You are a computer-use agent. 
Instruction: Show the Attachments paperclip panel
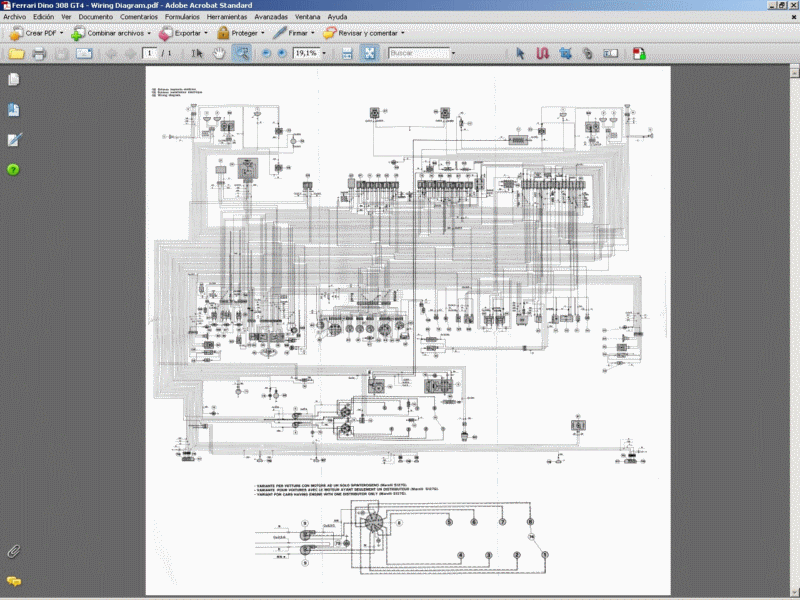(14, 552)
